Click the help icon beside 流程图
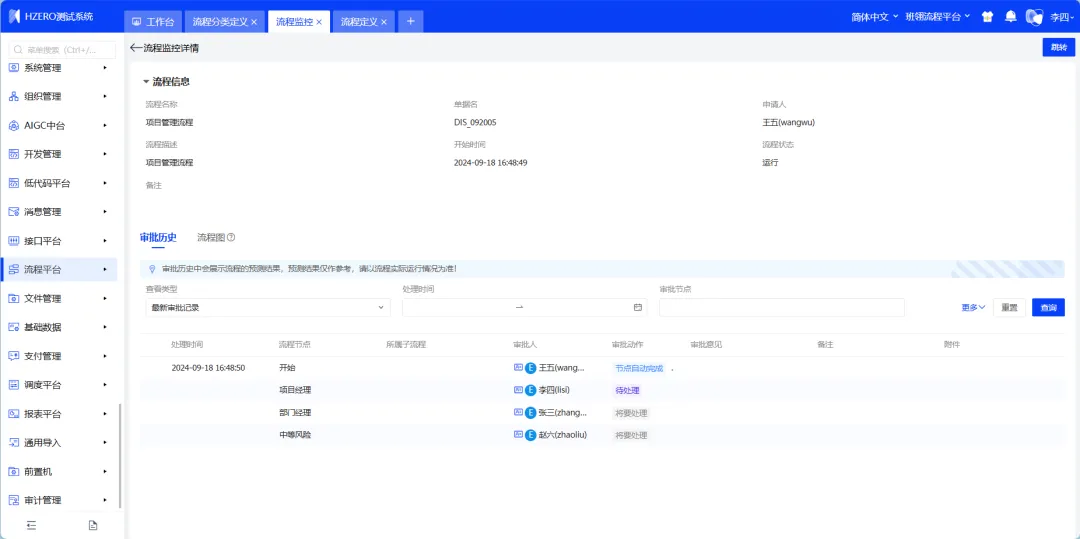Screen dimensions: 1080x539 coord(231,237)
